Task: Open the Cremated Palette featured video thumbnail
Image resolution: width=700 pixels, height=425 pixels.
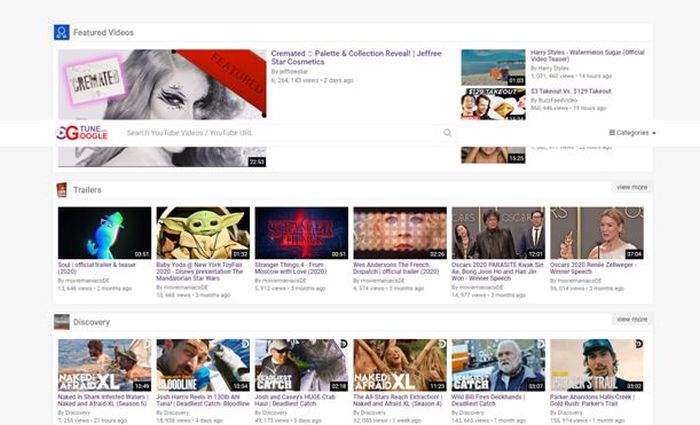Action: click(x=161, y=84)
